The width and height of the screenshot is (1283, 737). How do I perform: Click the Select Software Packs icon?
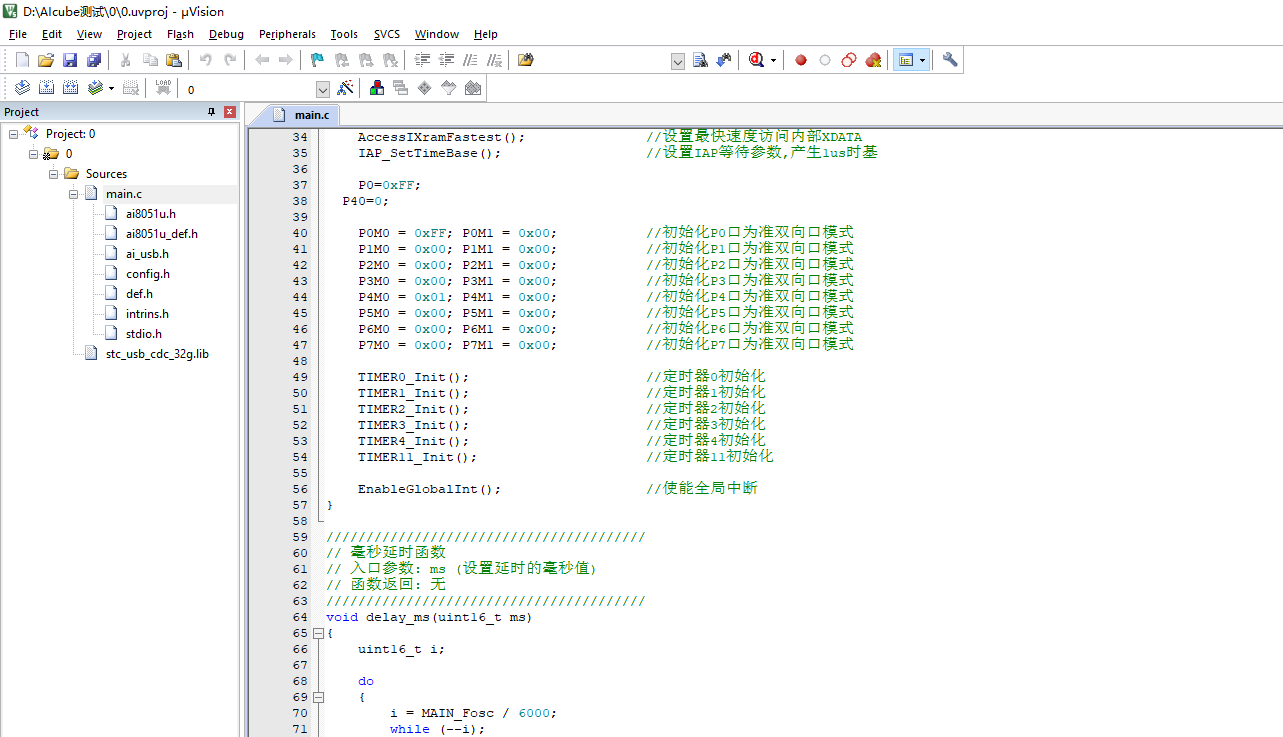pos(449,88)
